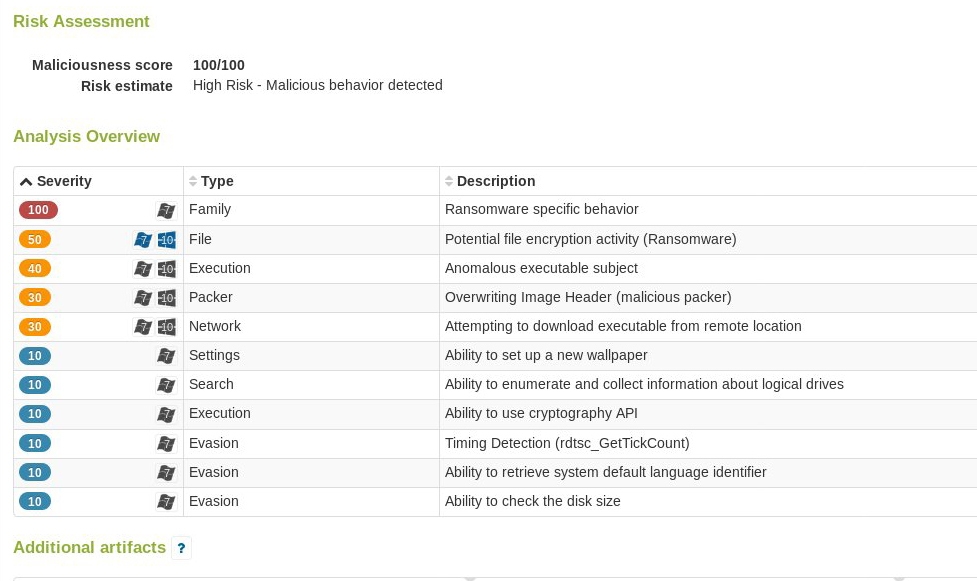Click Windows 7 icon in Search row
The height and width of the screenshot is (581, 977).
click(x=166, y=385)
